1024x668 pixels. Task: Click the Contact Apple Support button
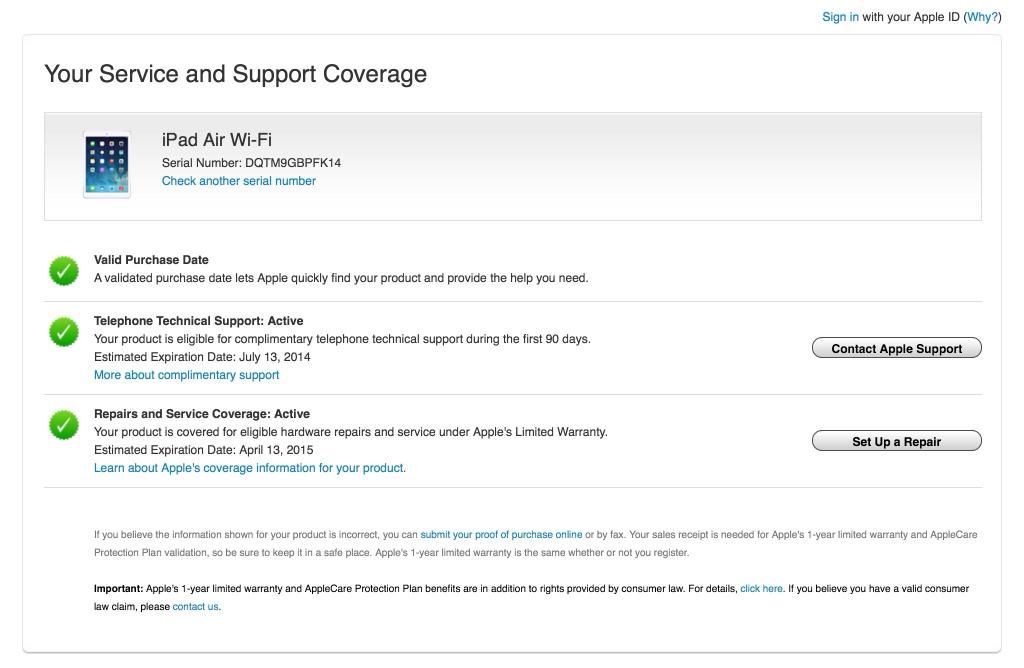pos(897,348)
